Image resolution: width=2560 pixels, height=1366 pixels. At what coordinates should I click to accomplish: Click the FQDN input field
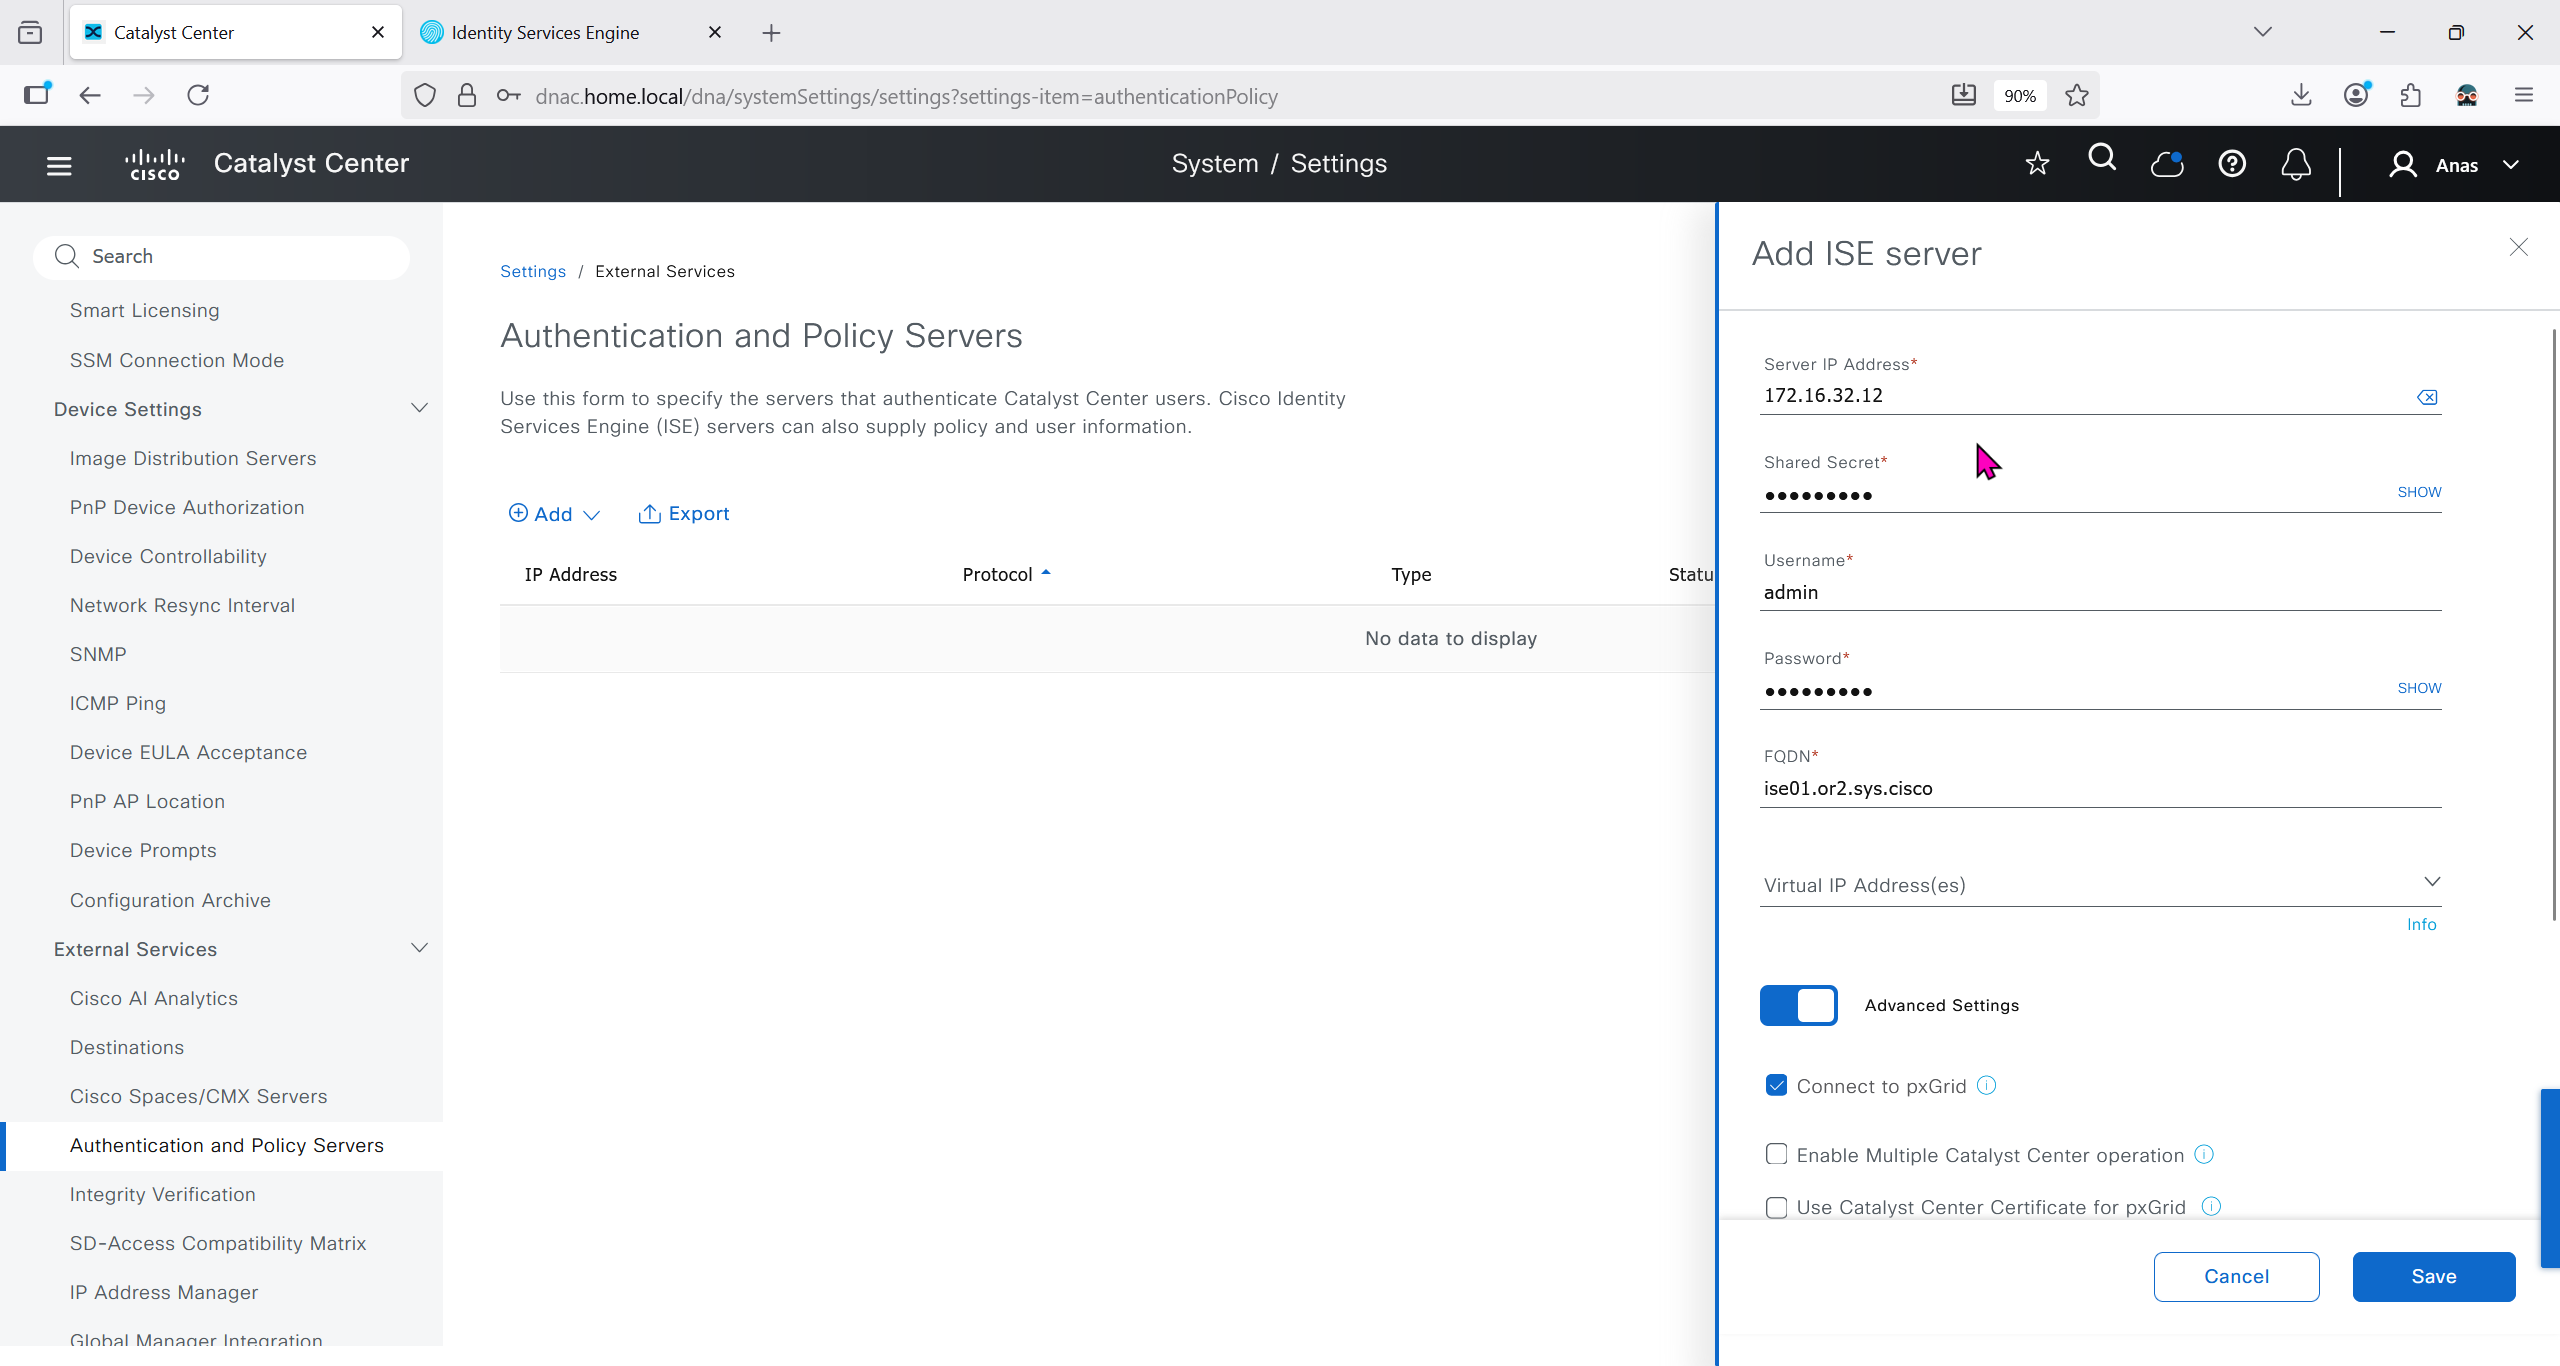tap(2100, 788)
